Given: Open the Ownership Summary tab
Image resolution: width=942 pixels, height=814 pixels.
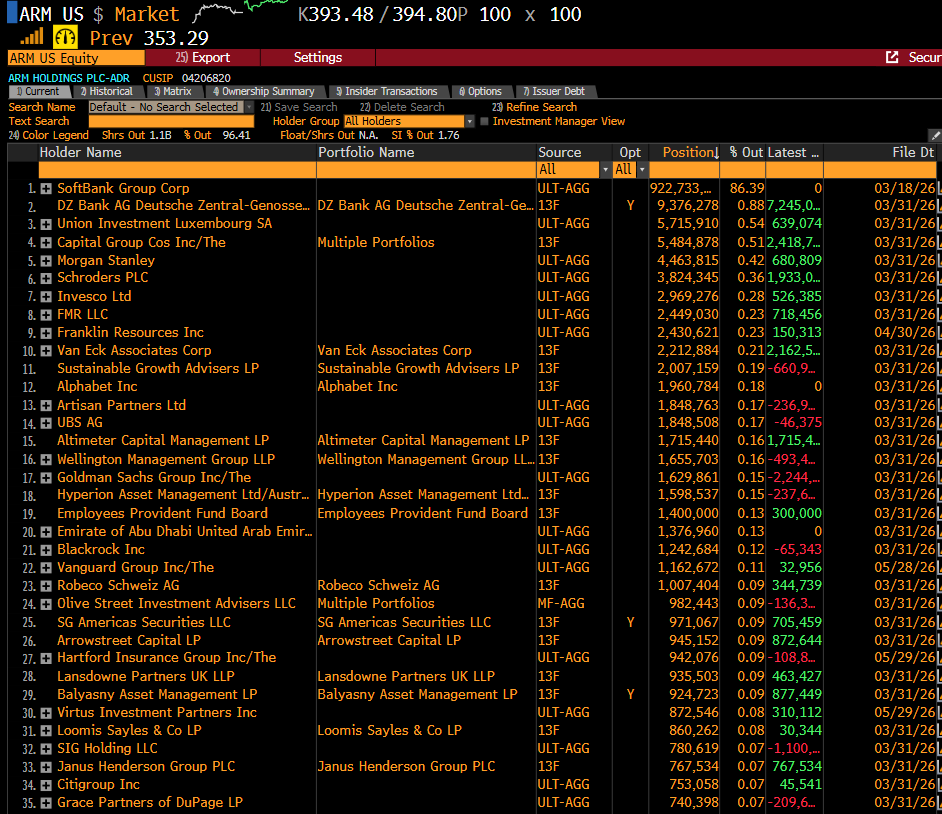Looking at the screenshot, I should coord(264,91).
